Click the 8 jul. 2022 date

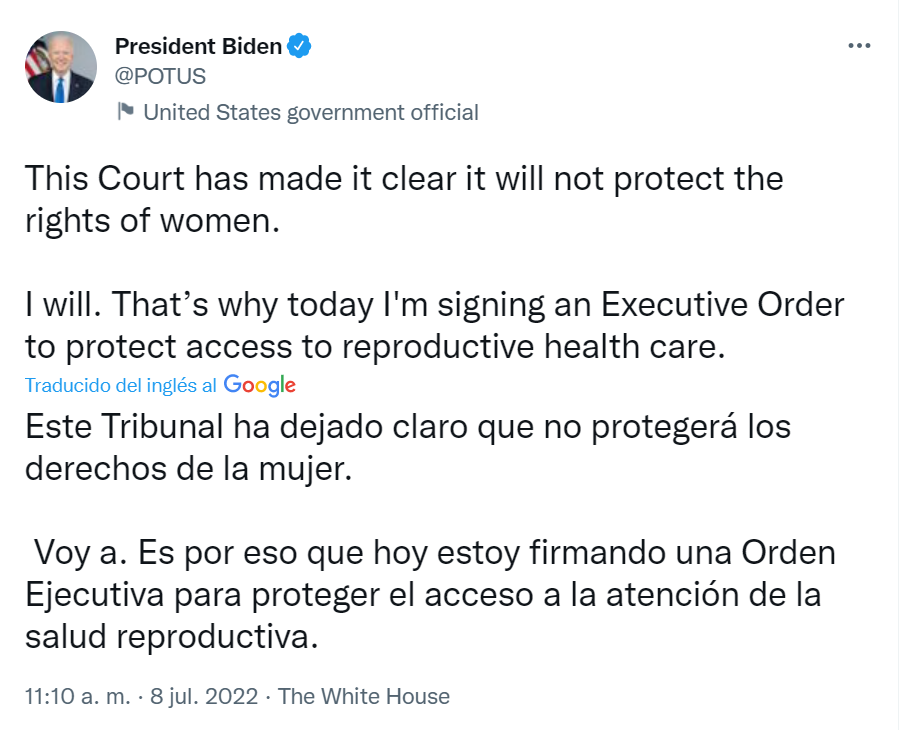click(205, 696)
